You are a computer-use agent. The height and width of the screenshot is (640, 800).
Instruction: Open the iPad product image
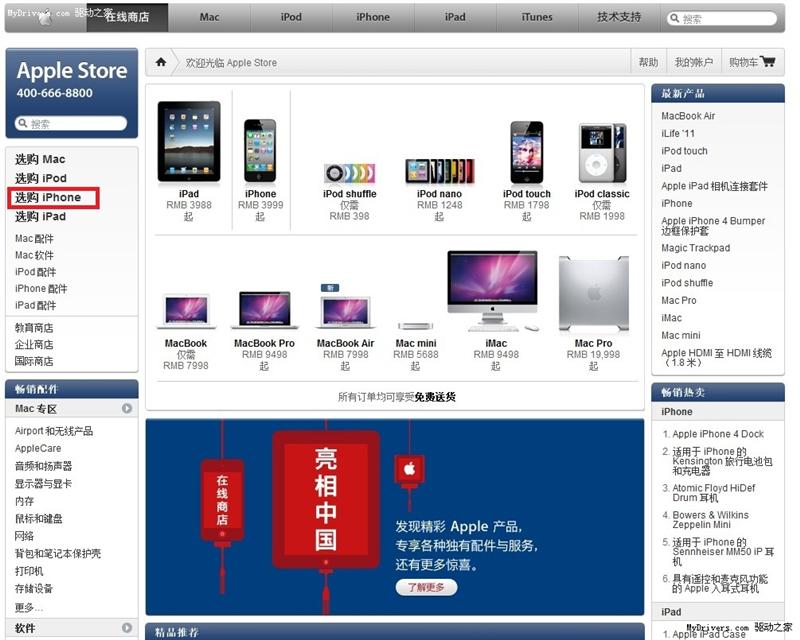tap(189, 141)
